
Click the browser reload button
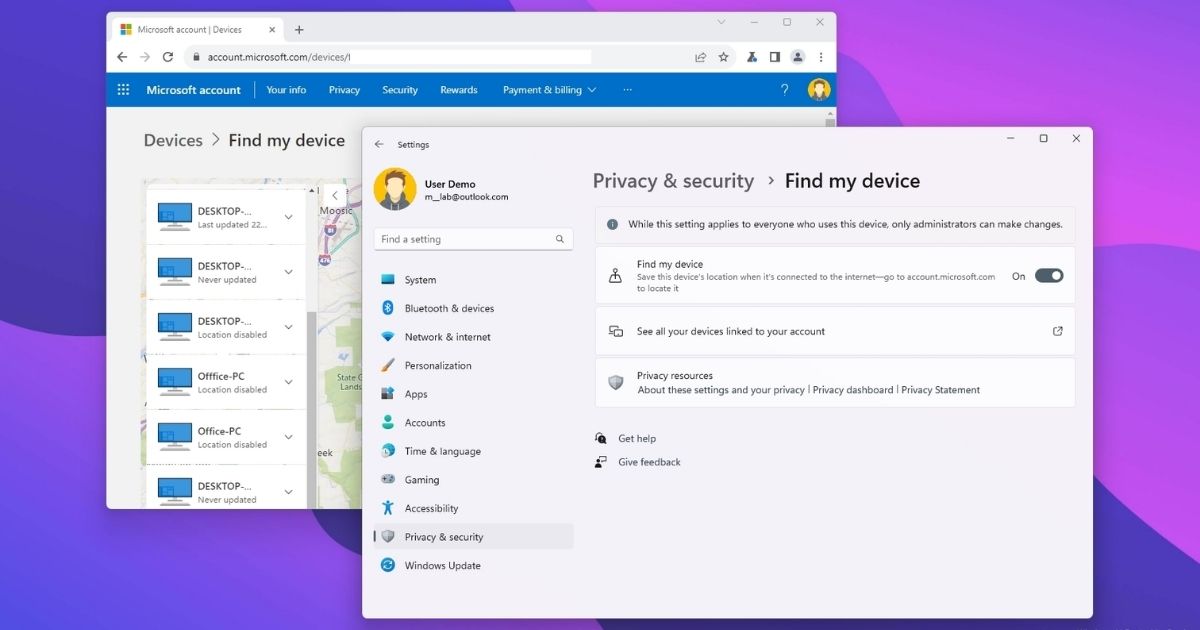(x=168, y=57)
